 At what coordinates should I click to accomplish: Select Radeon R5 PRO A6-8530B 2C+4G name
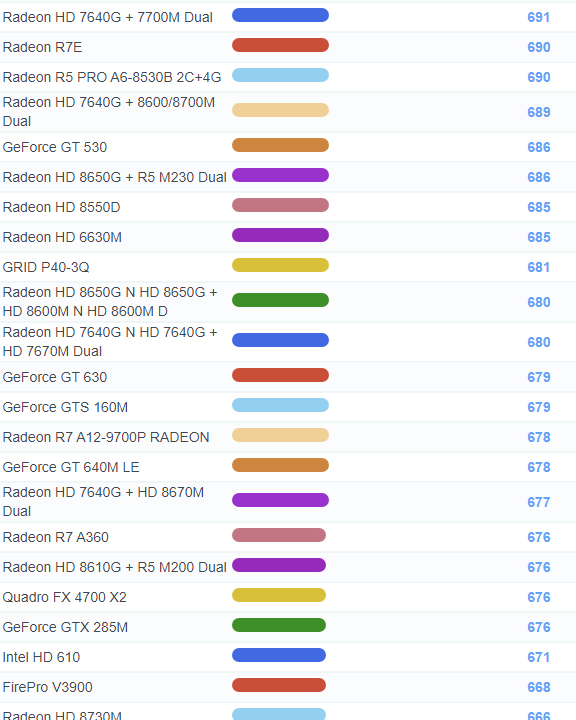click(112, 77)
